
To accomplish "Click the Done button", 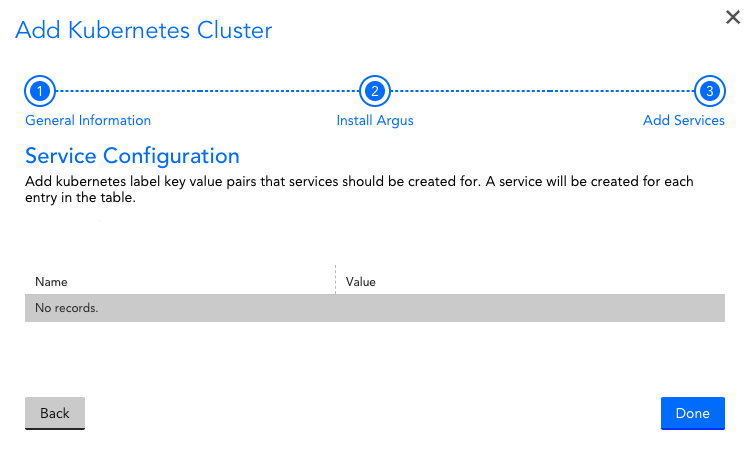I will coord(693,413).
